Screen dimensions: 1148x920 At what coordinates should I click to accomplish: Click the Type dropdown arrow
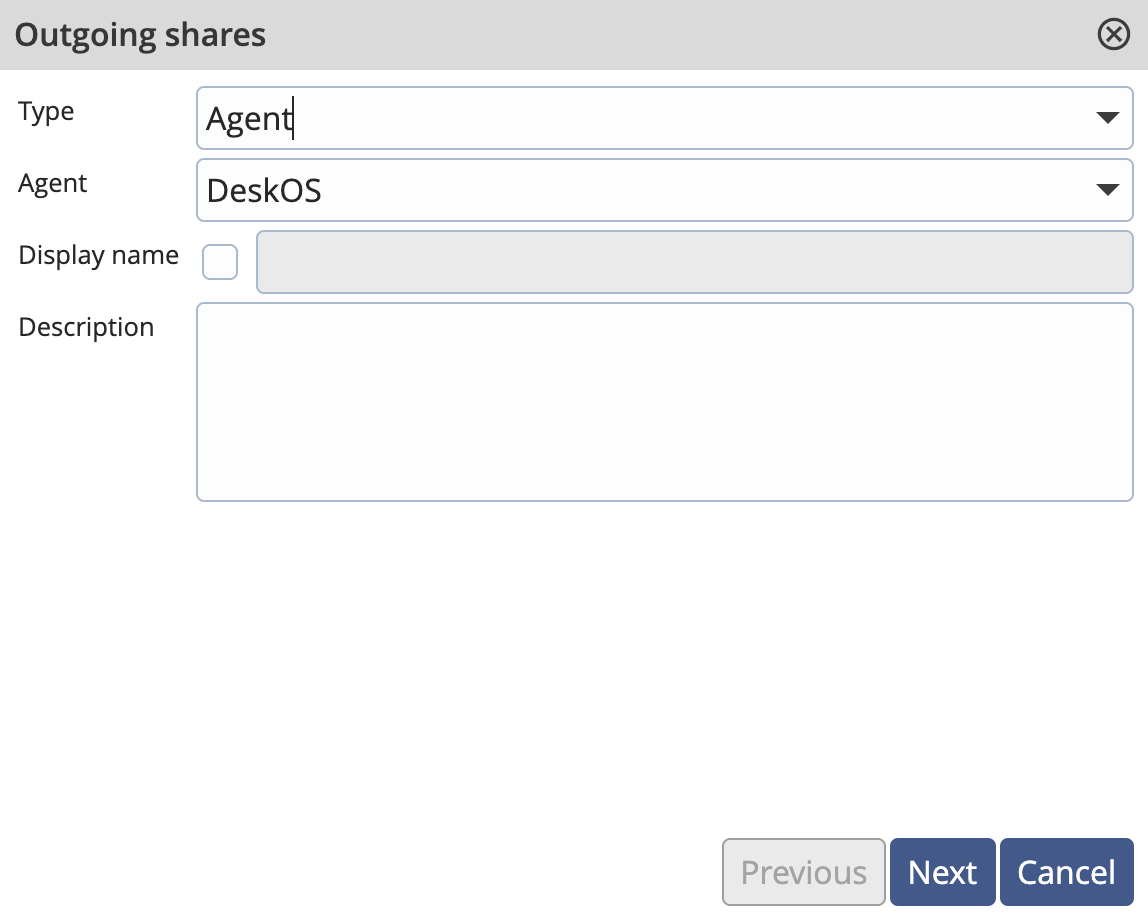[1107, 117]
